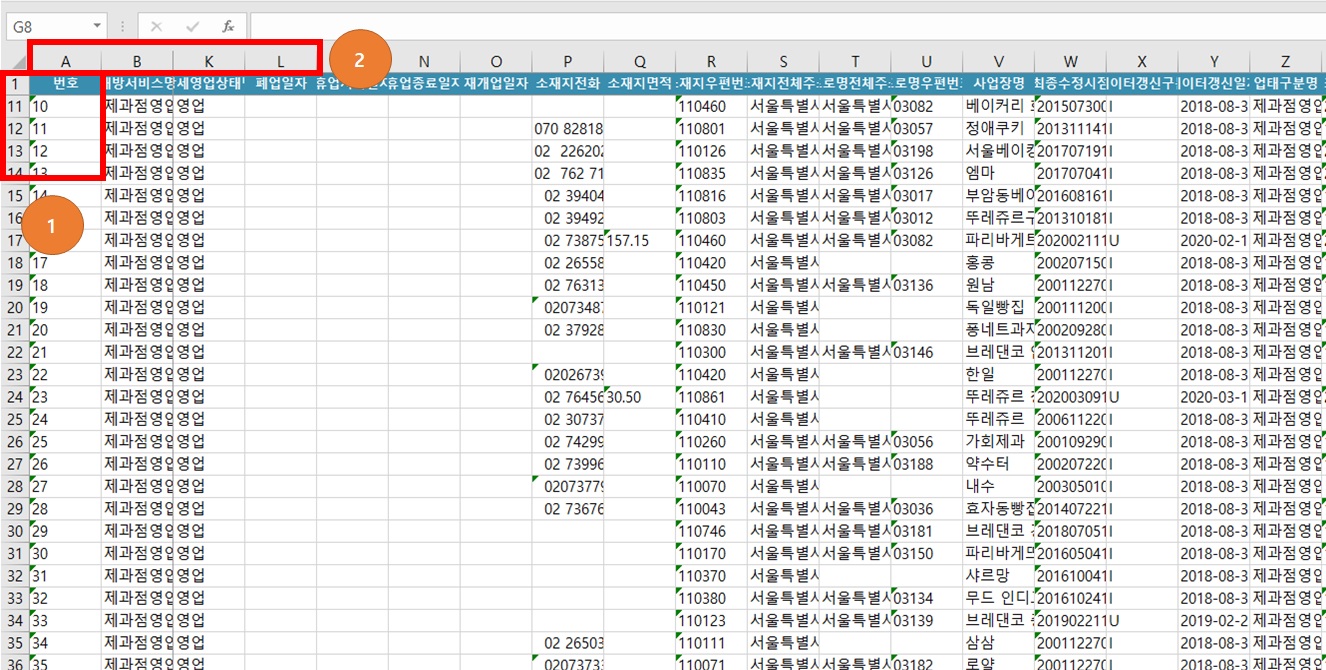Click the Insert Function fx icon
The width and height of the screenshot is (1326, 670).
[x=227, y=25]
